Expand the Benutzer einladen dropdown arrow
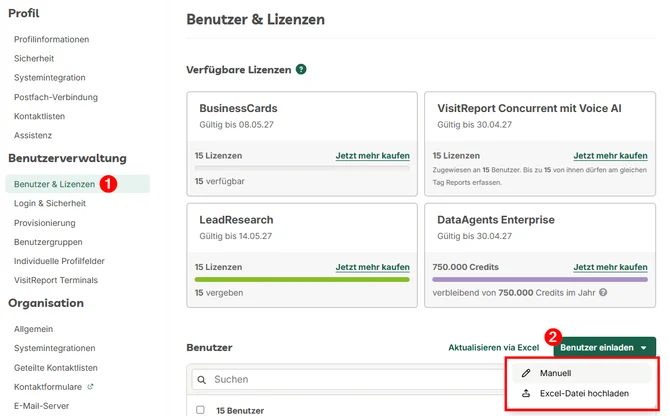This screenshot has height=416, width=670. click(x=644, y=348)
